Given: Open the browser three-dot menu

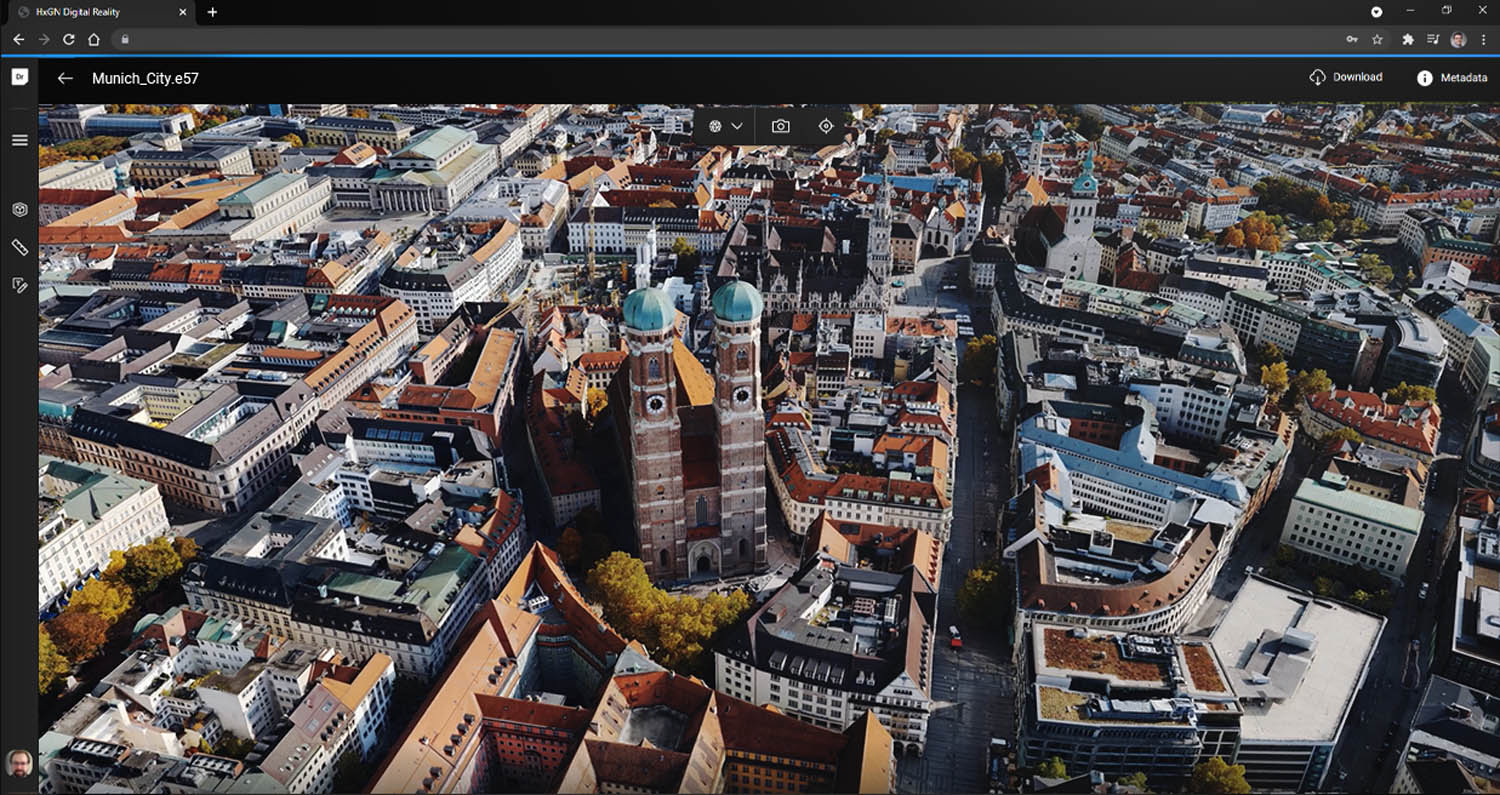Looking at the screenshot, I should 1483,39.
